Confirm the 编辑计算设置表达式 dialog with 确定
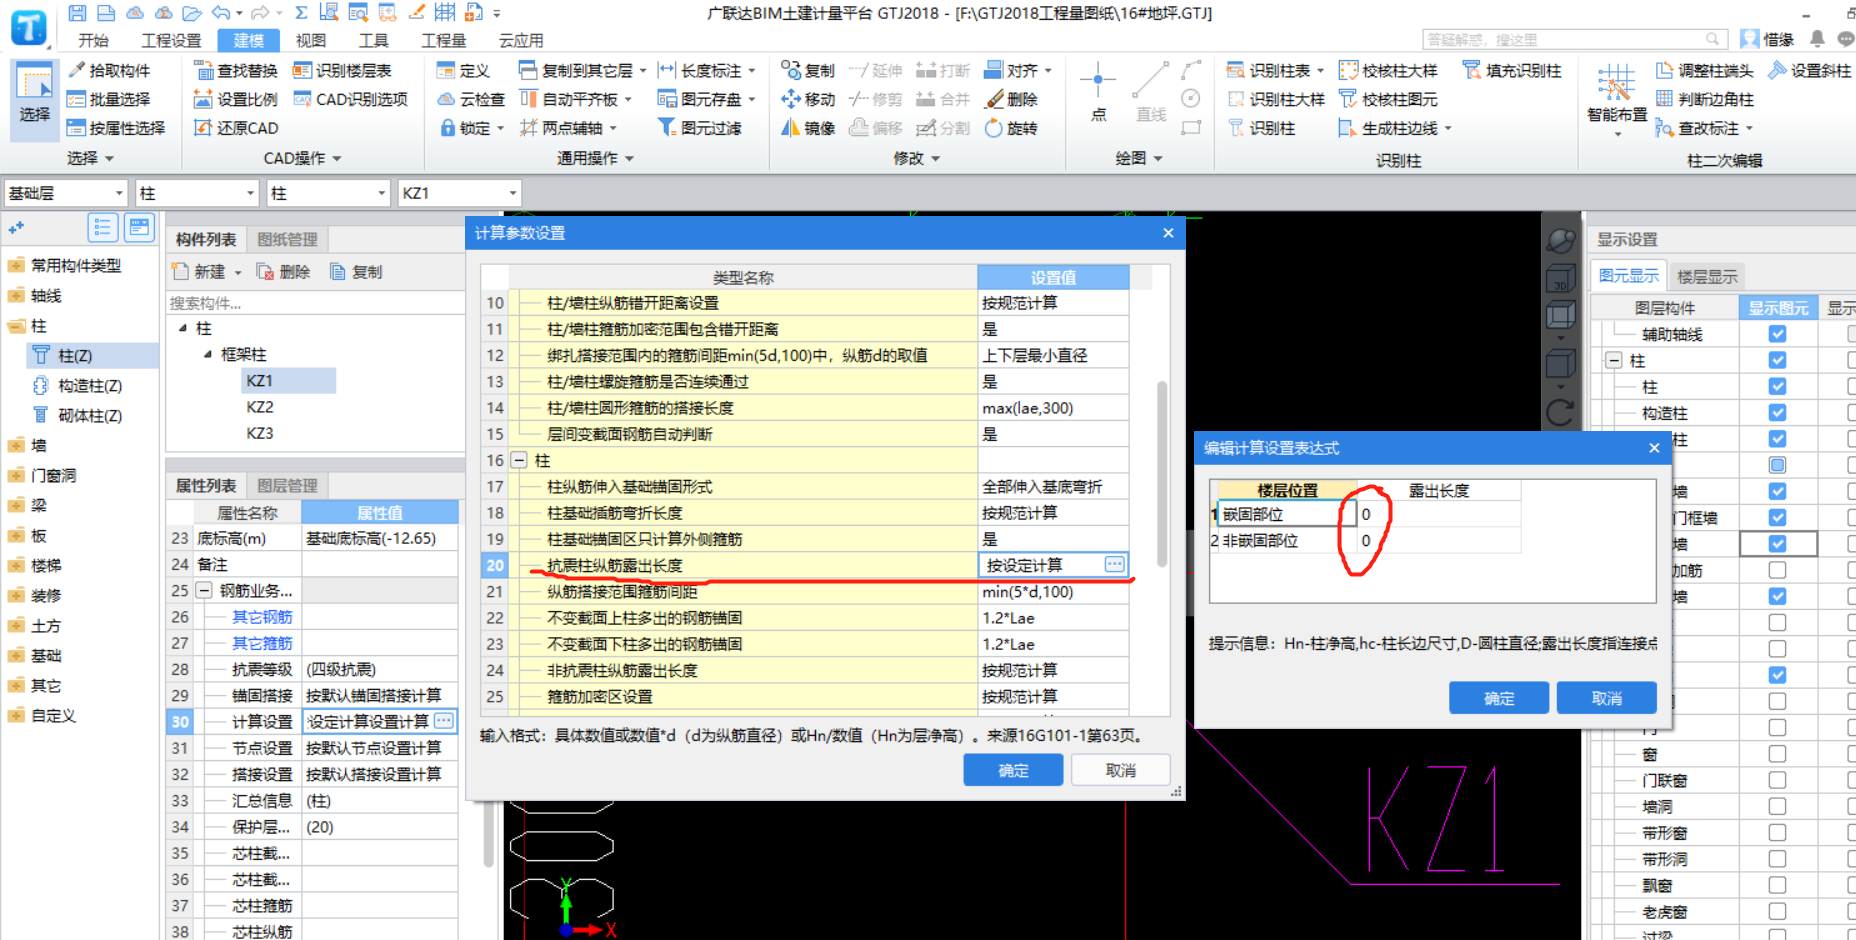 (1499, 698)
